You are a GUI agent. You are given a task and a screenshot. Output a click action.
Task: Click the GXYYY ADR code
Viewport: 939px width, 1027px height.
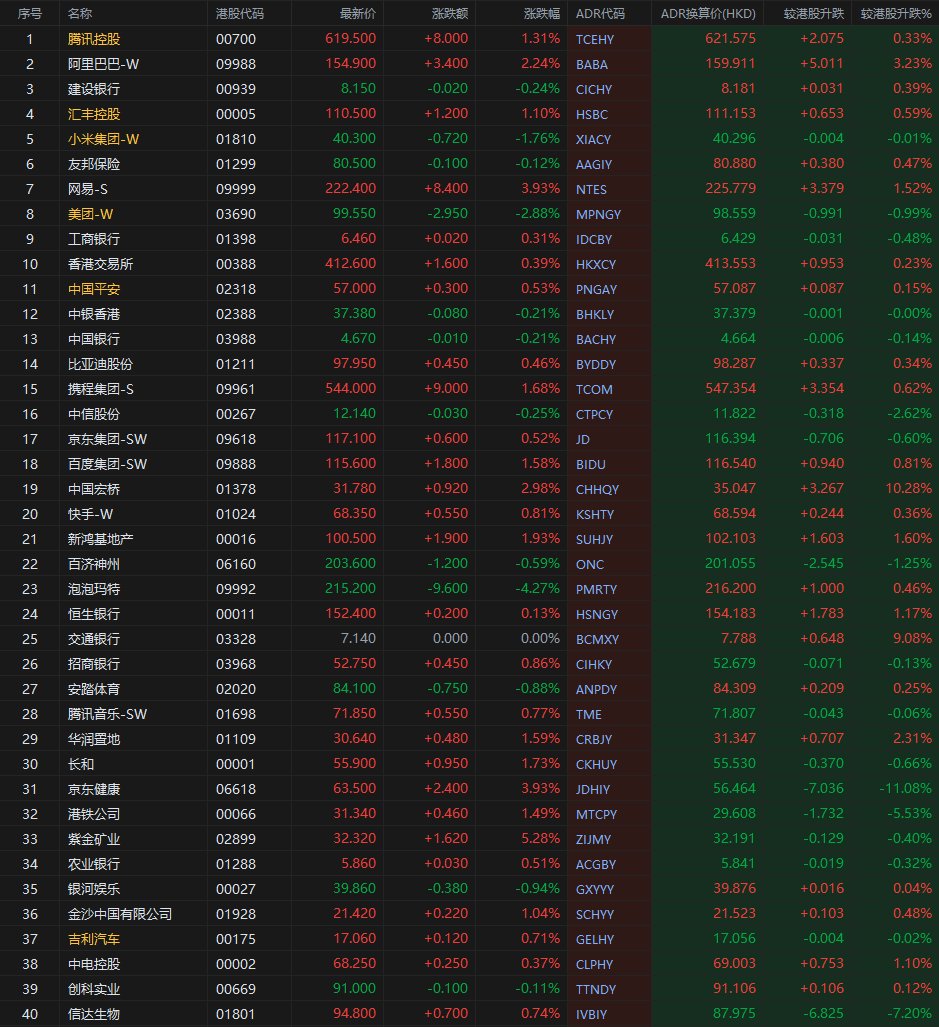pos(595,889)
